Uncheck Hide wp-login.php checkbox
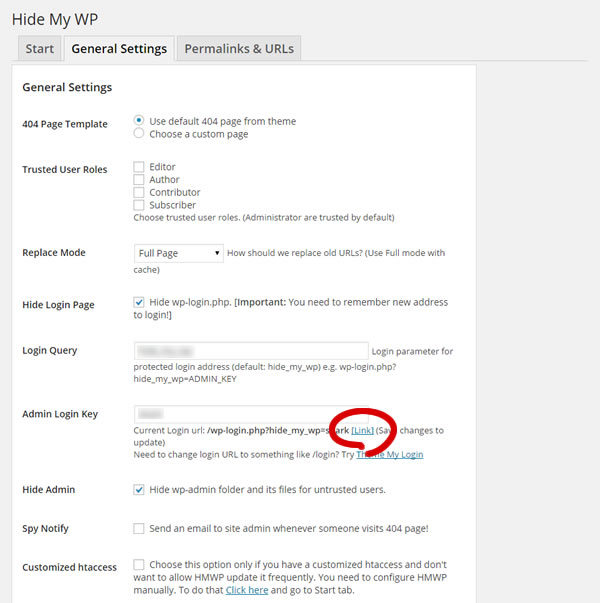 tap(139, 302)
